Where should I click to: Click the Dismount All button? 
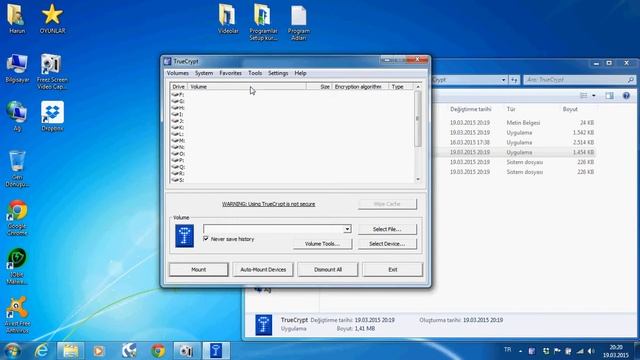[x=328, y=269]
